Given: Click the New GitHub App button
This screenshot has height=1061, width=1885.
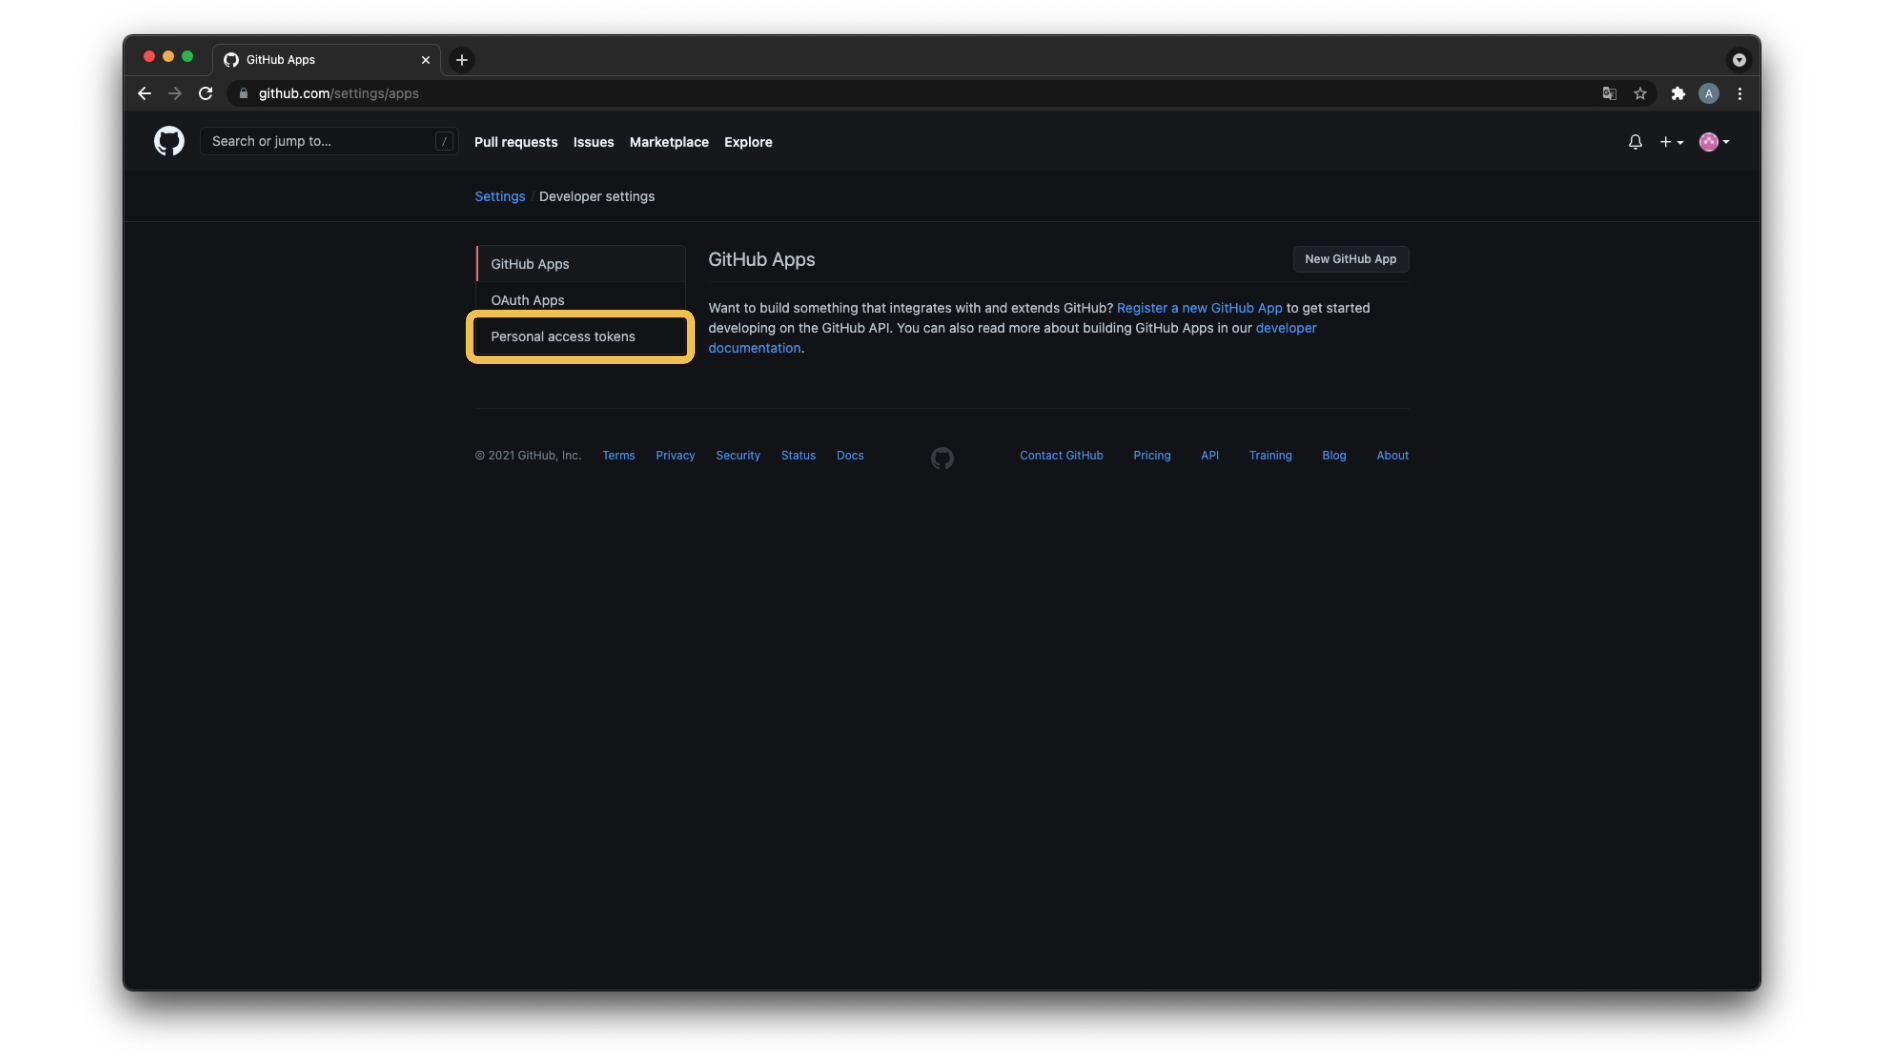Looking at the screenshot, I should (1350, 259).
